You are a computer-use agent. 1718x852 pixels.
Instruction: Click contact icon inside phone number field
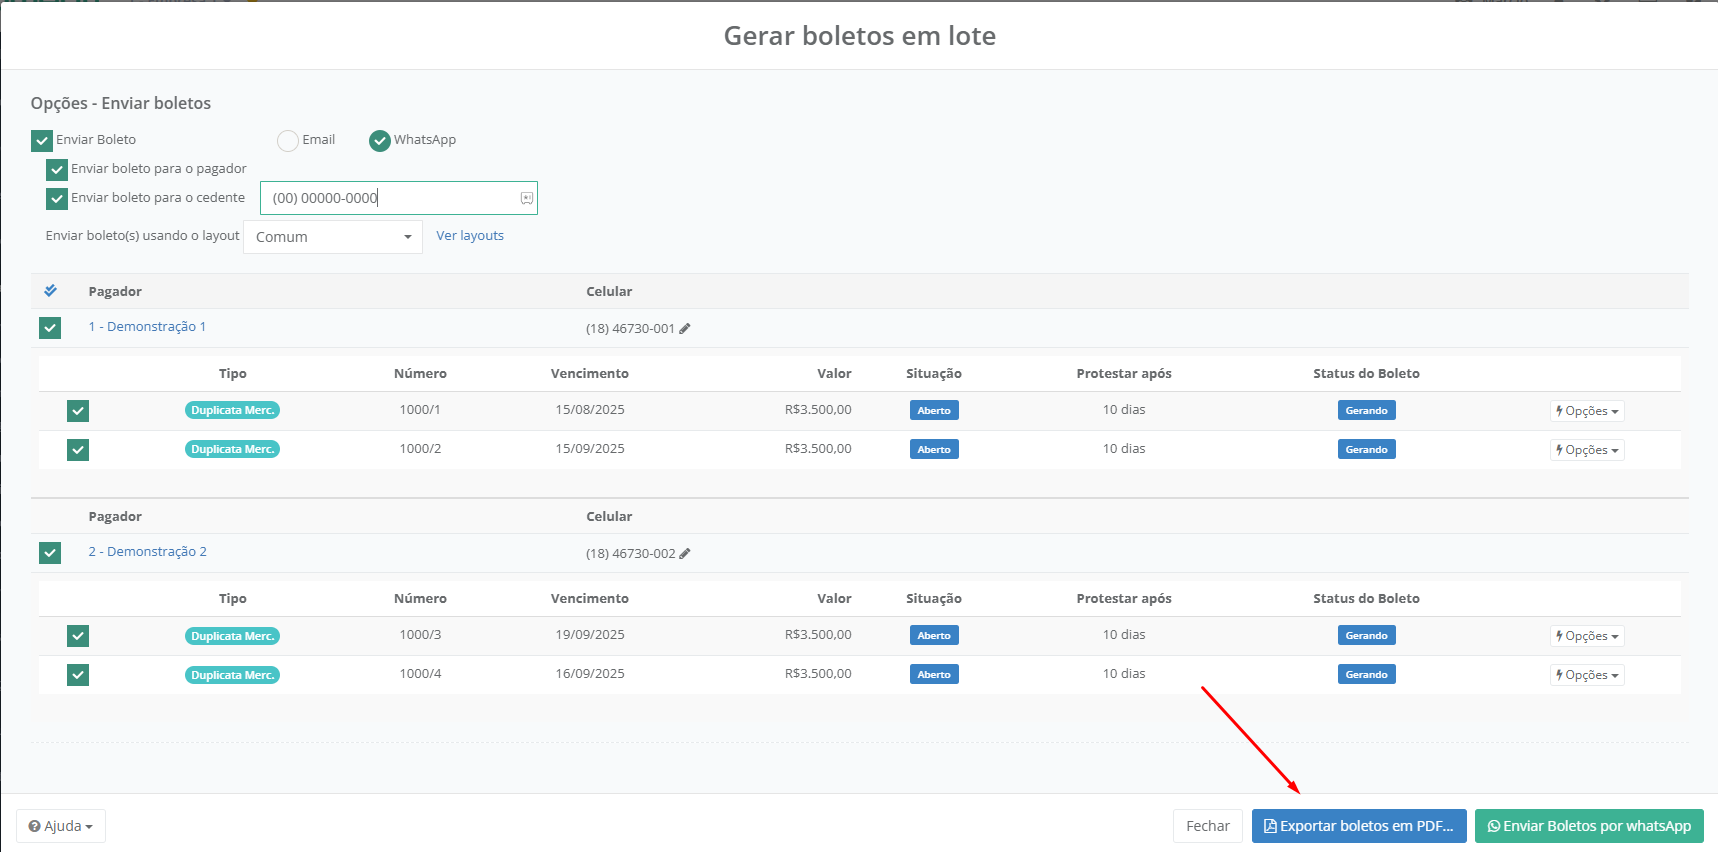coord(526,198)
